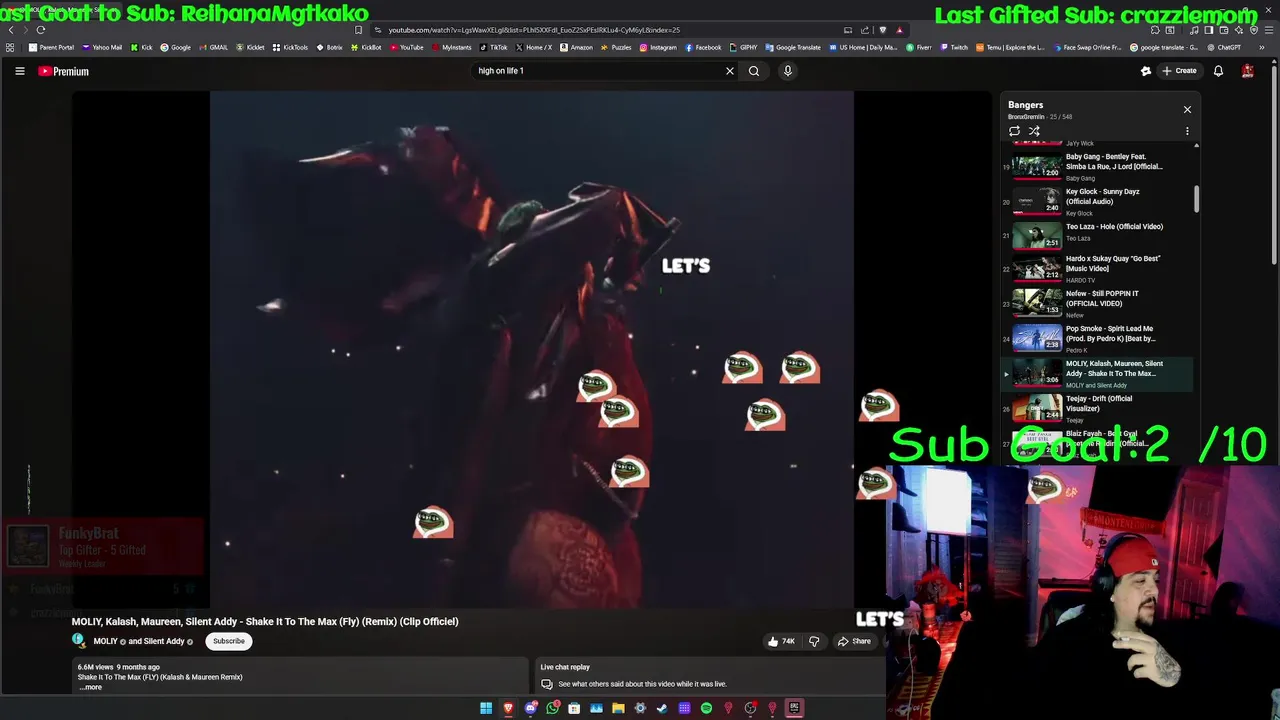
Task: Open the Windows Start menu
Action: [486, 708]
